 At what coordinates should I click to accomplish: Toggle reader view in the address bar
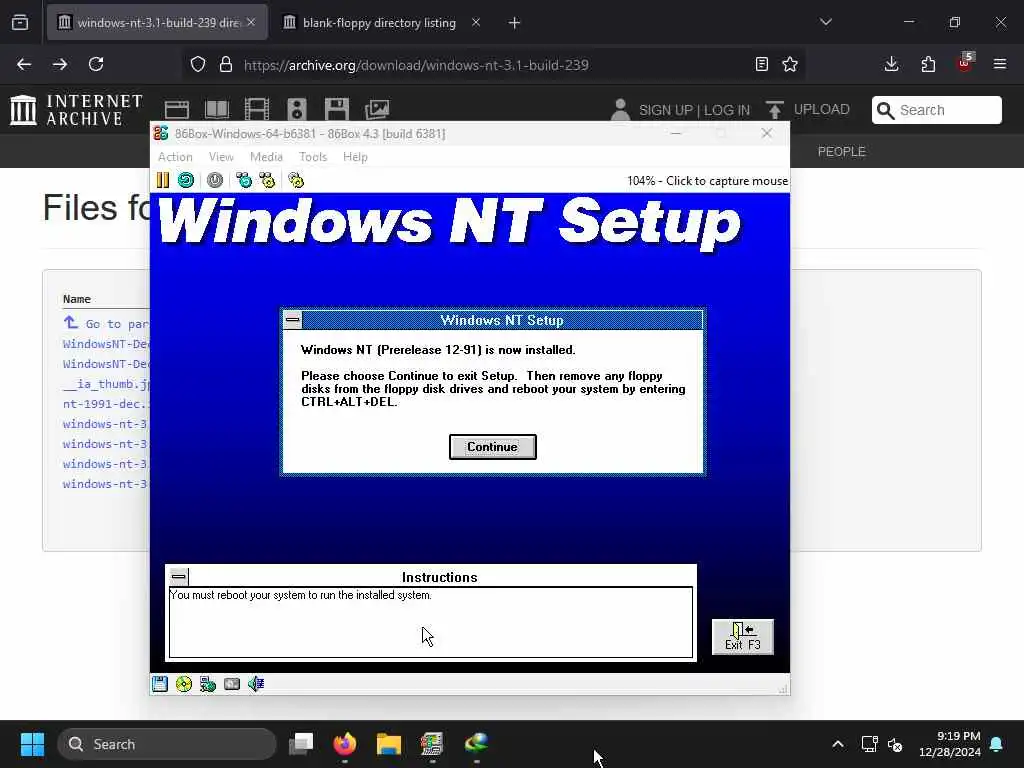click(x=761, y=64)
